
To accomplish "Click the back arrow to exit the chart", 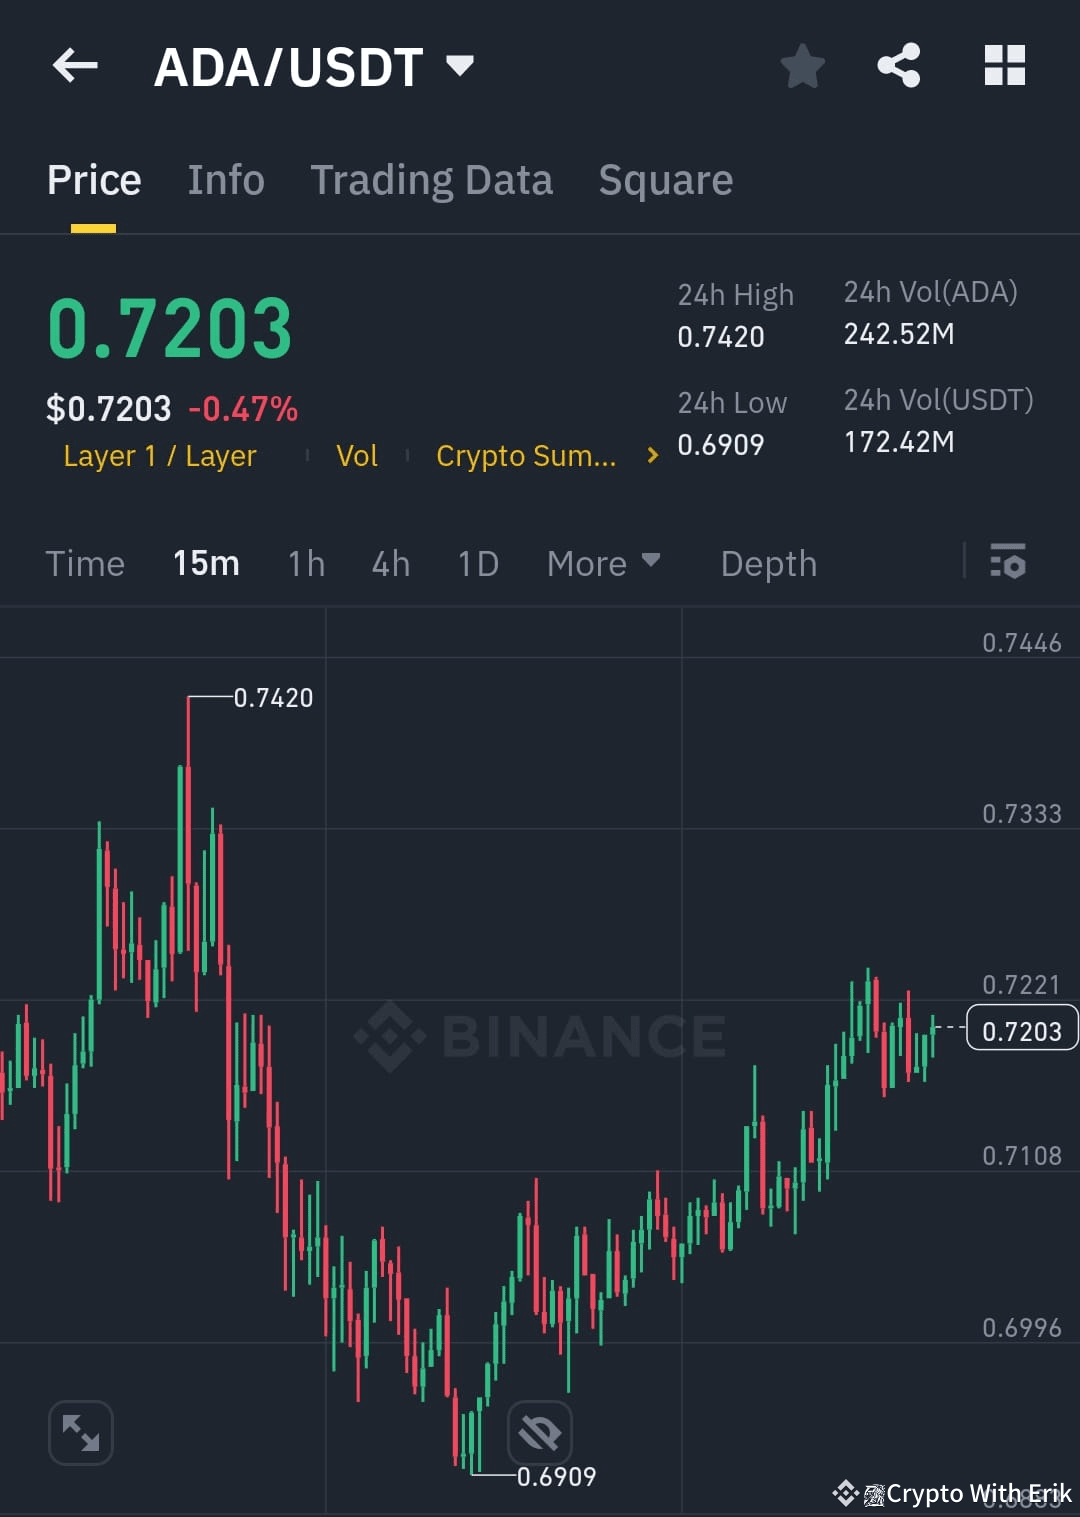I will point(75,65).
